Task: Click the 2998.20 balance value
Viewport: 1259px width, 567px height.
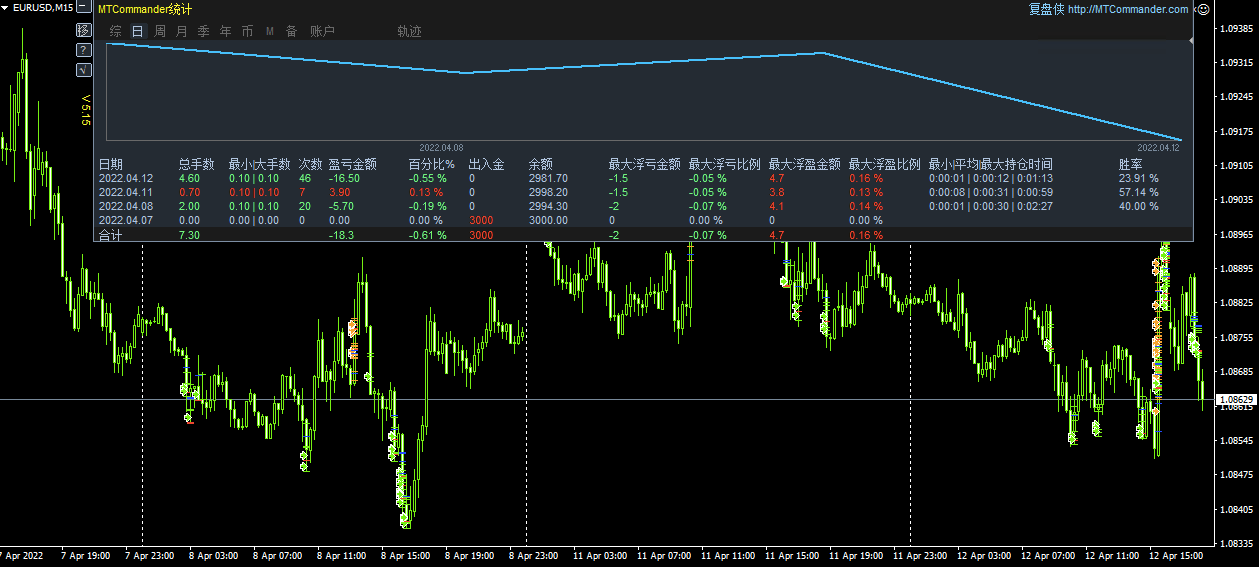Action: point(548,192)
